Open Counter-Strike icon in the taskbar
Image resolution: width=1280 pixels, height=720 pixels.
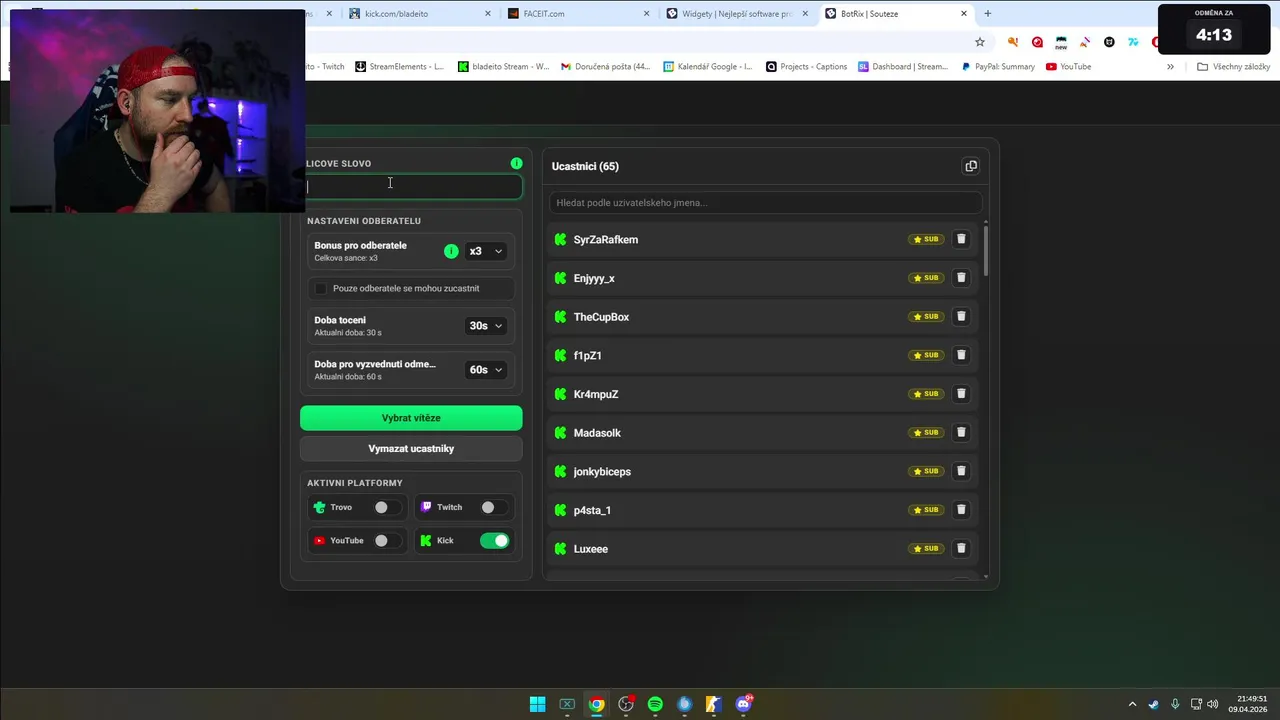pyautogui.click(x=713, y=704)
